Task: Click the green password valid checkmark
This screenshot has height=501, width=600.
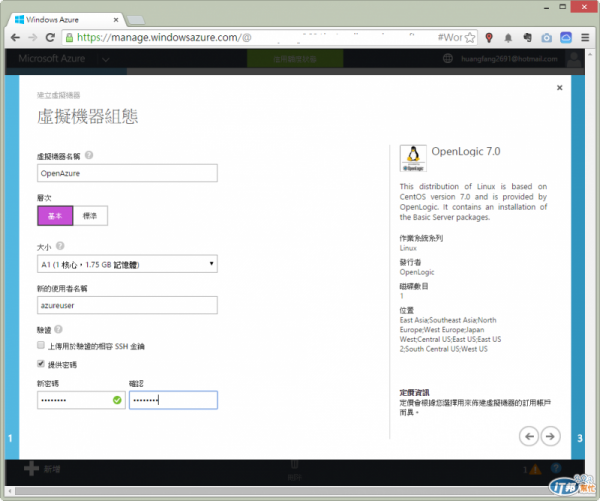Action: (117, 400)
